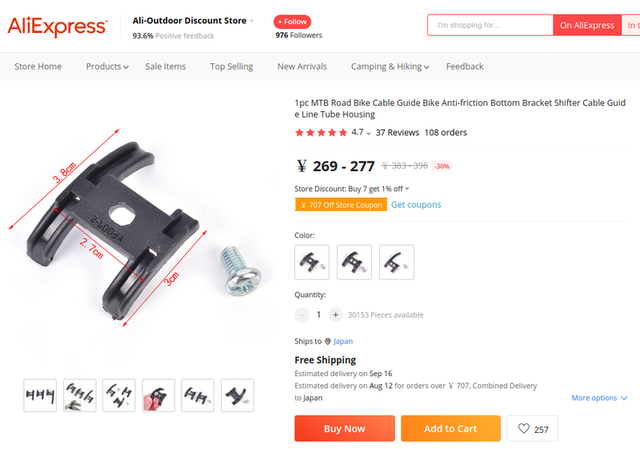Click the Get coupons link
This screenshot has height=449, width=640.
click(416, 204)
